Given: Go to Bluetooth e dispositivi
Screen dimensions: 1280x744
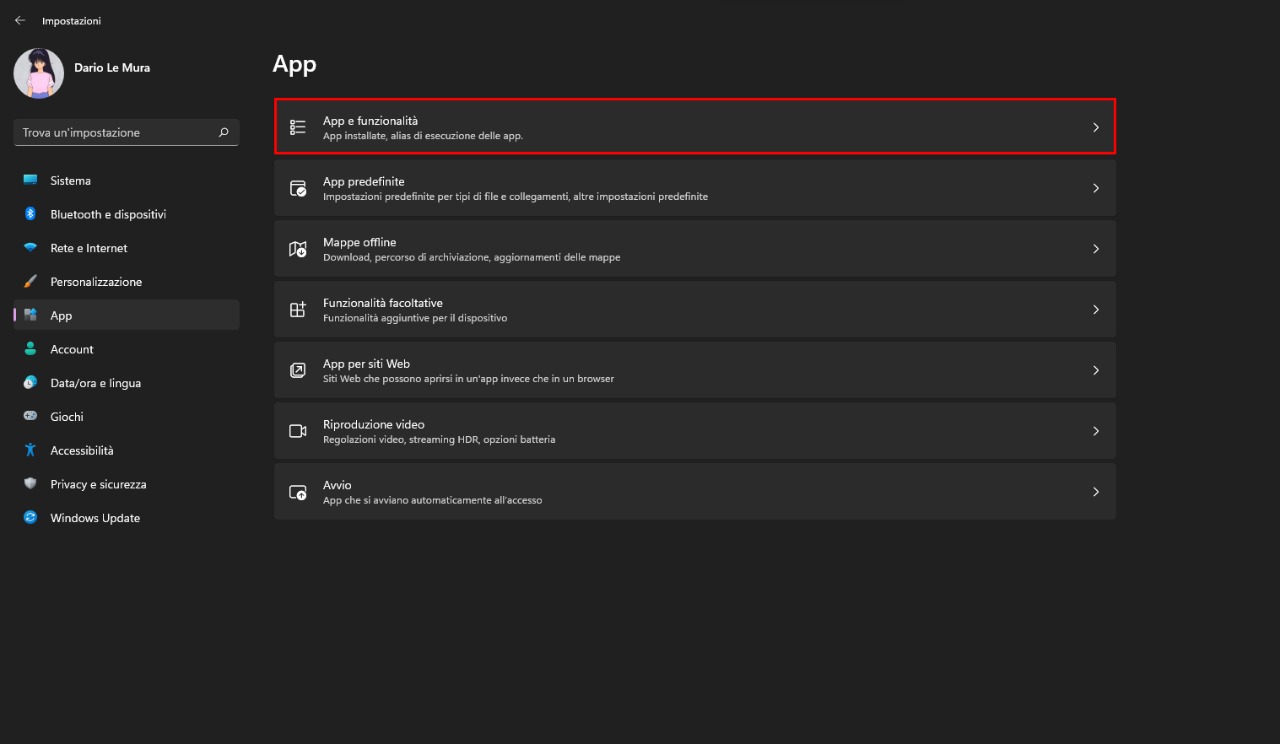Looking at the screenshot, I should click(126, 214).
